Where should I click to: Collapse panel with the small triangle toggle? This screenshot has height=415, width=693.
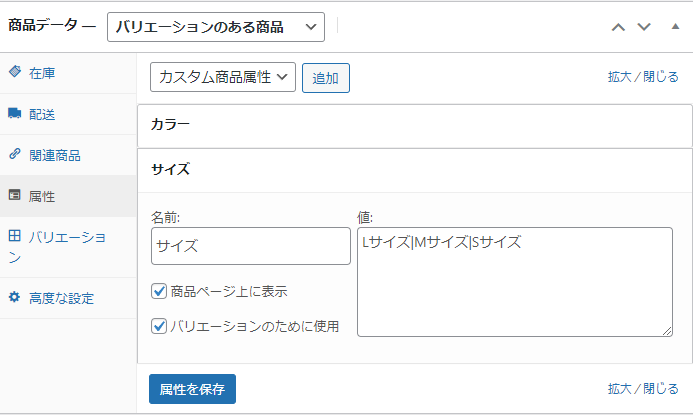tap(675, 27)
